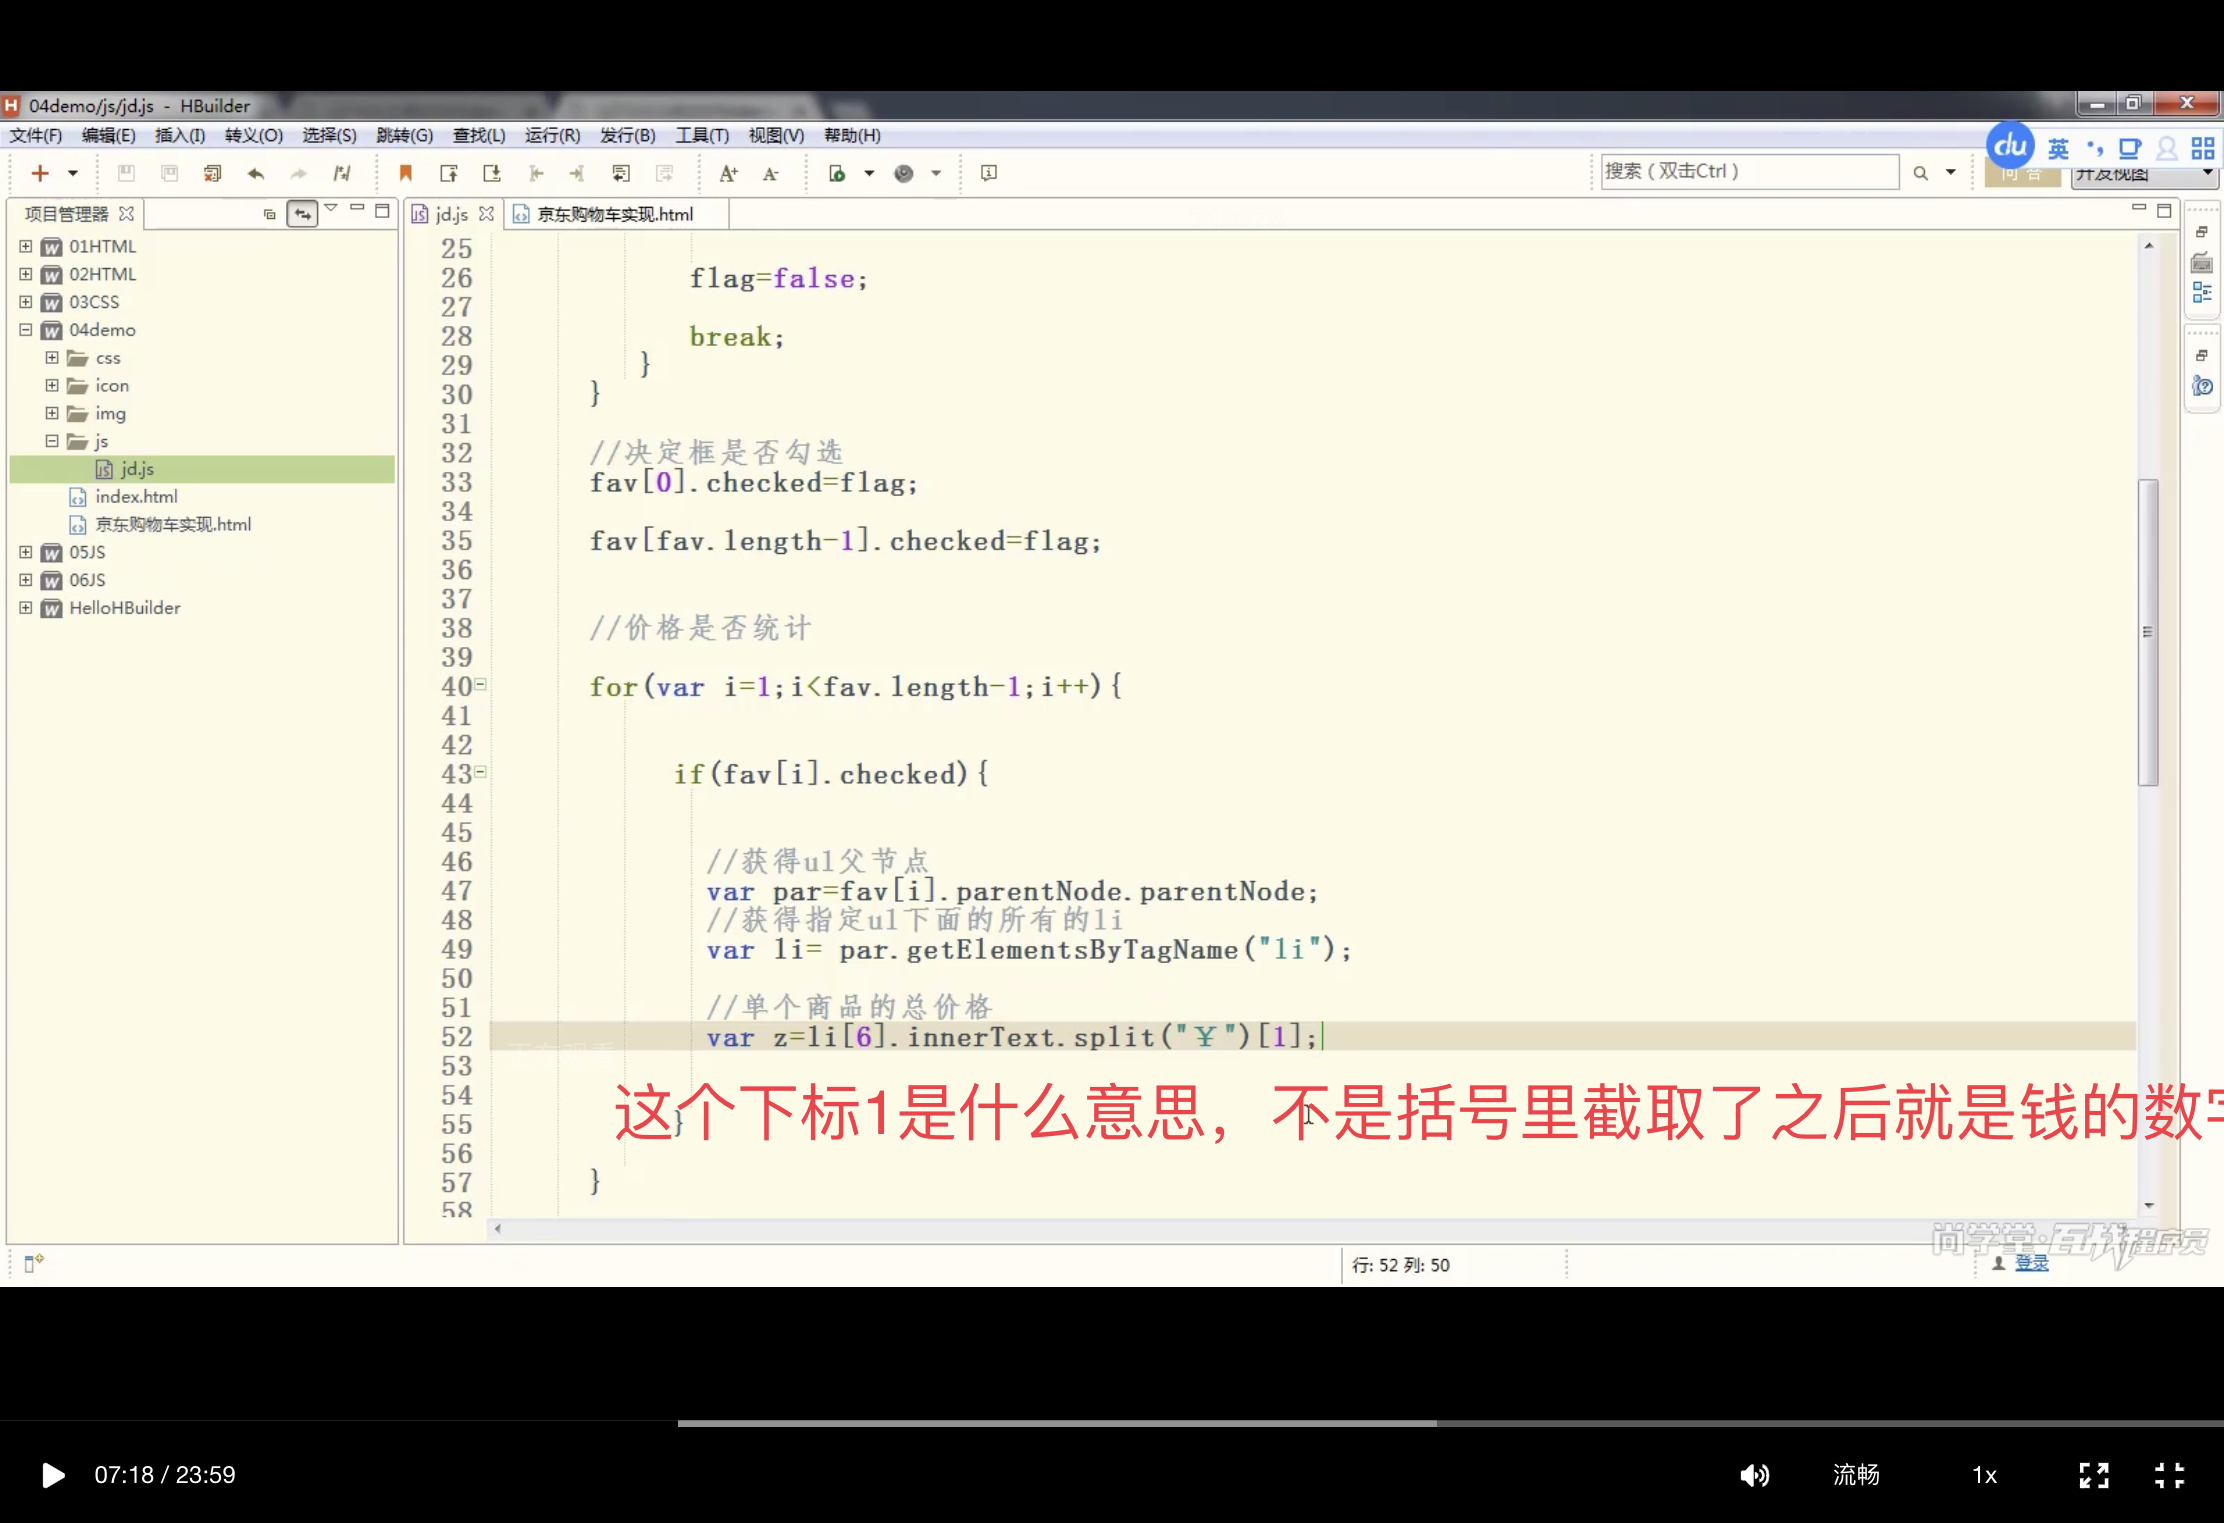Open the Run in browser dropdown arrow

coord(869,173)
